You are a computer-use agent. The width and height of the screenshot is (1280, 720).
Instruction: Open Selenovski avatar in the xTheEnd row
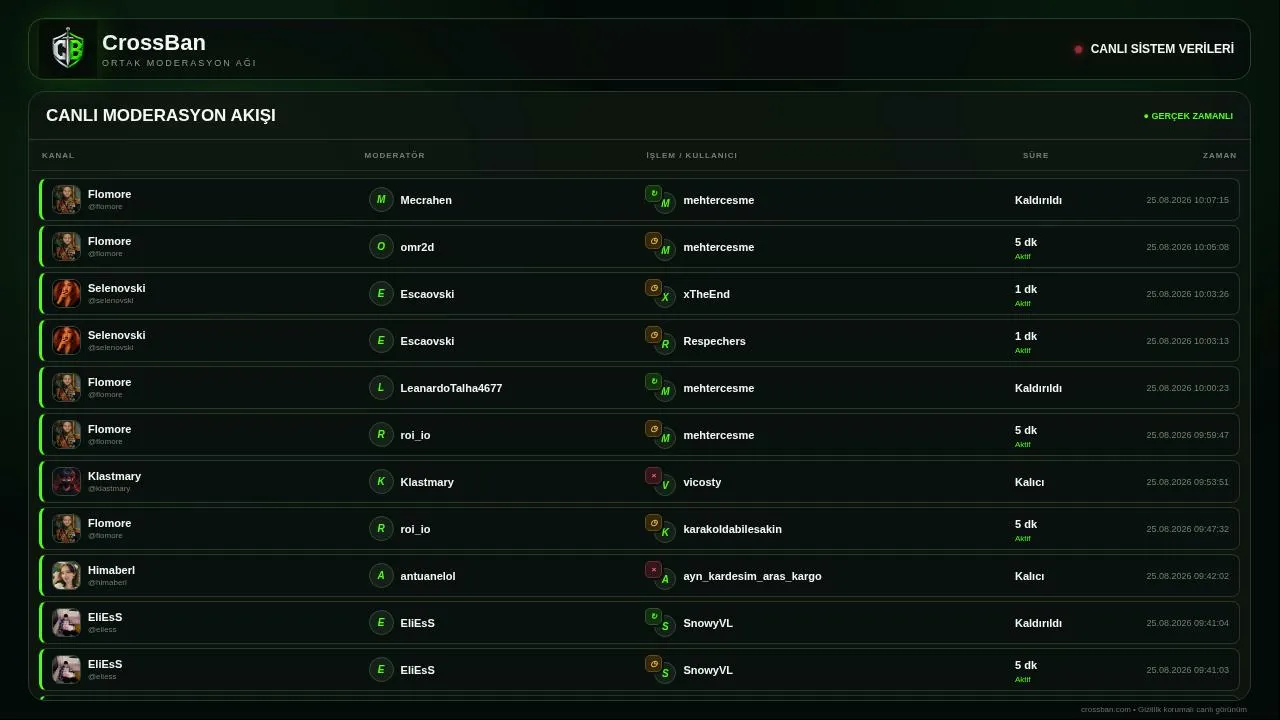tap(67, 293)
